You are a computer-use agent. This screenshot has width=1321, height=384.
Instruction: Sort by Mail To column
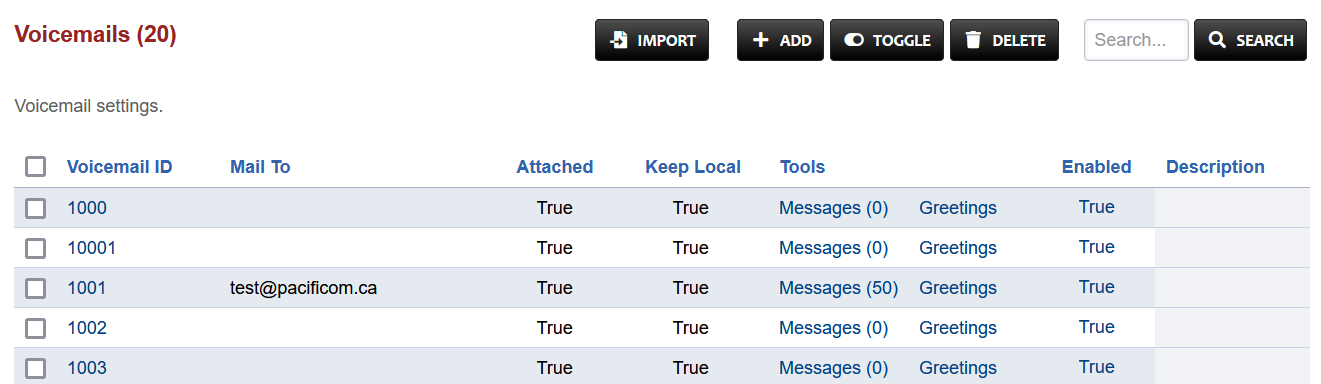[260, 167]
